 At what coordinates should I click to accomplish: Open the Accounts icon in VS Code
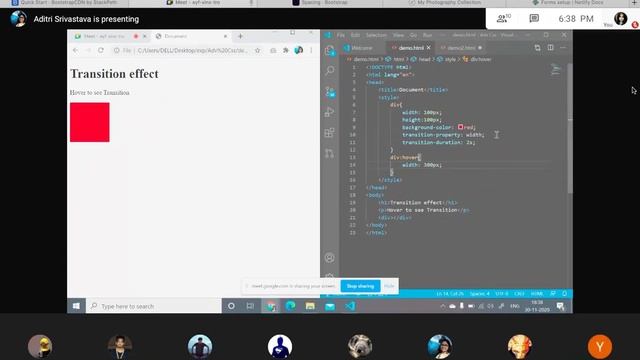(x=330, y=258)
